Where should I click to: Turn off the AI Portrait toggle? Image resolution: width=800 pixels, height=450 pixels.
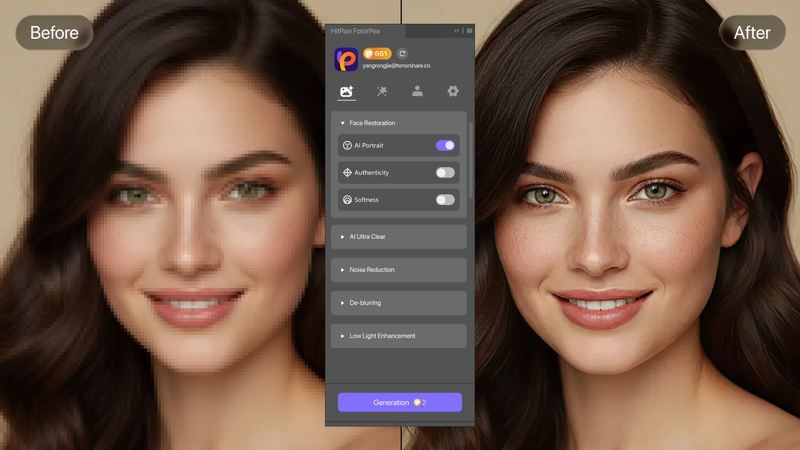pyautogui.click(x=445, y=145)
